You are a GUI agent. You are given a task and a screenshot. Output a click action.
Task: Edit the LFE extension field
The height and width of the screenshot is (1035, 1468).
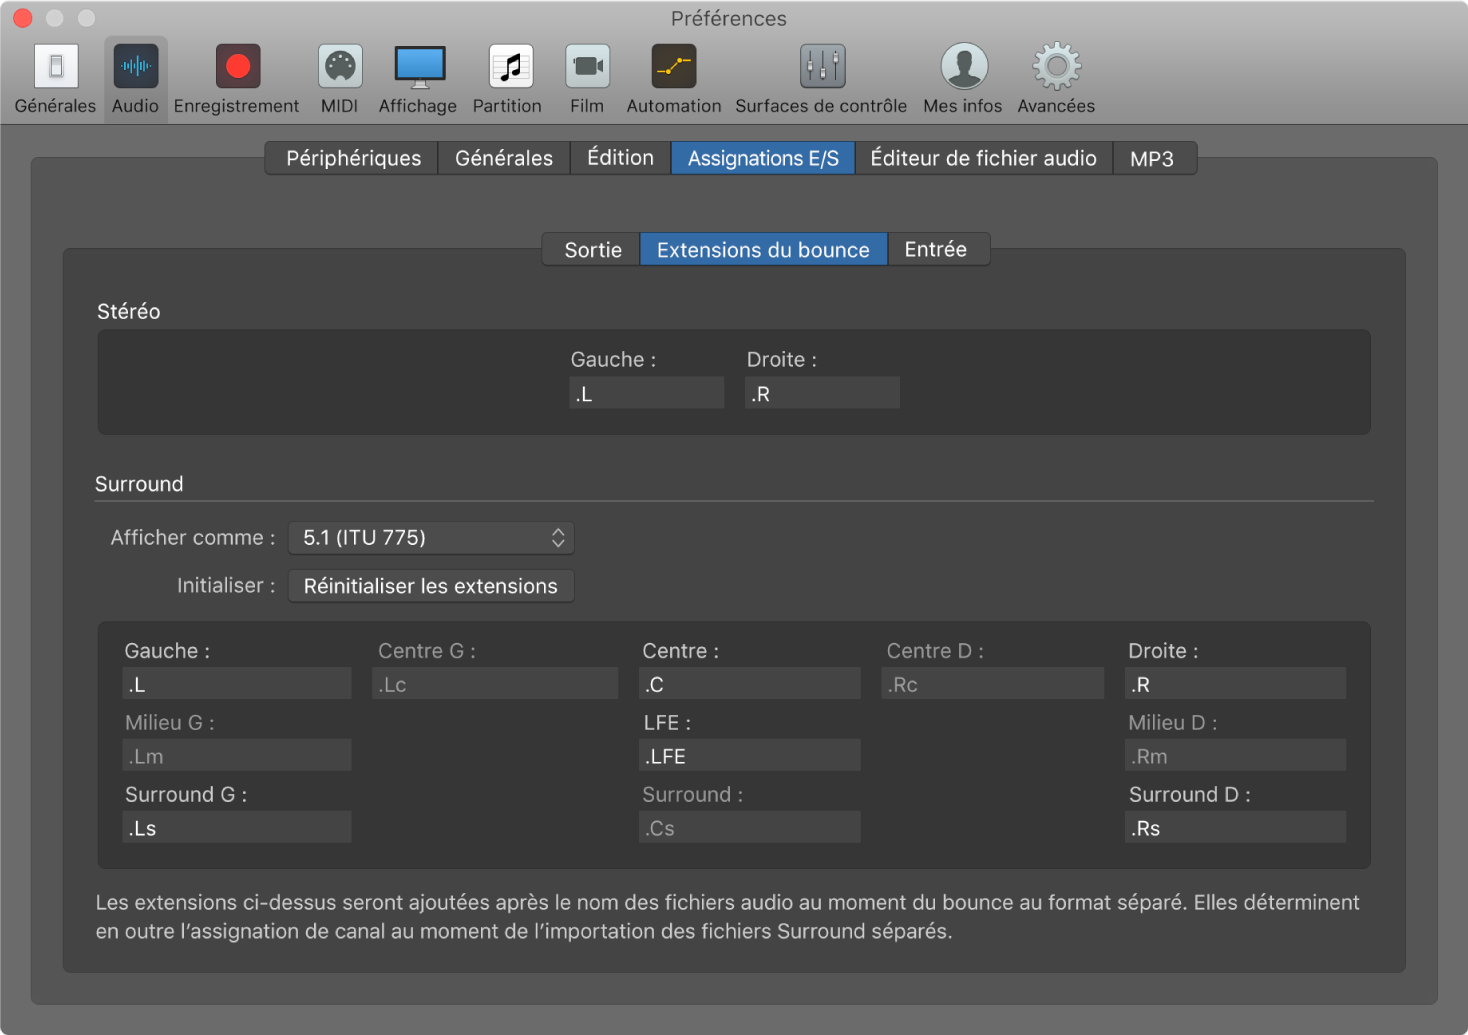[x=750, y=756]
